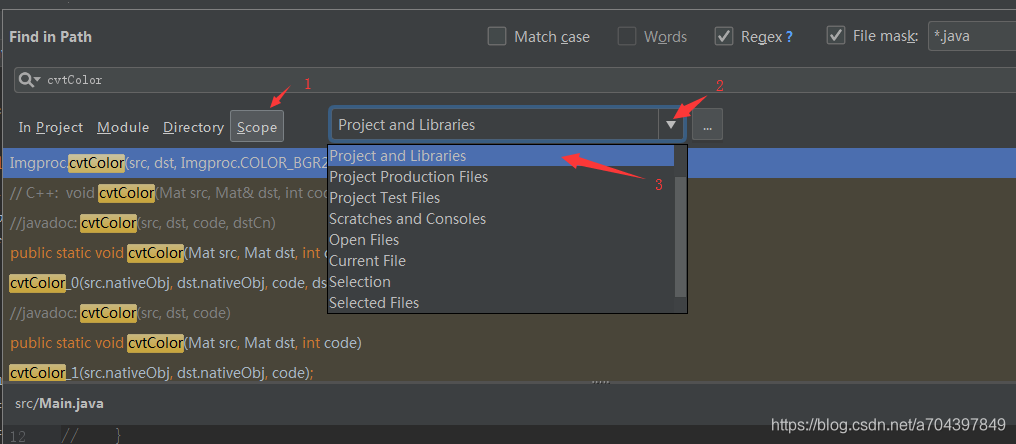Enable Match case checkbox
Viewport: 1016px width, 444px height.
[497, 36]
